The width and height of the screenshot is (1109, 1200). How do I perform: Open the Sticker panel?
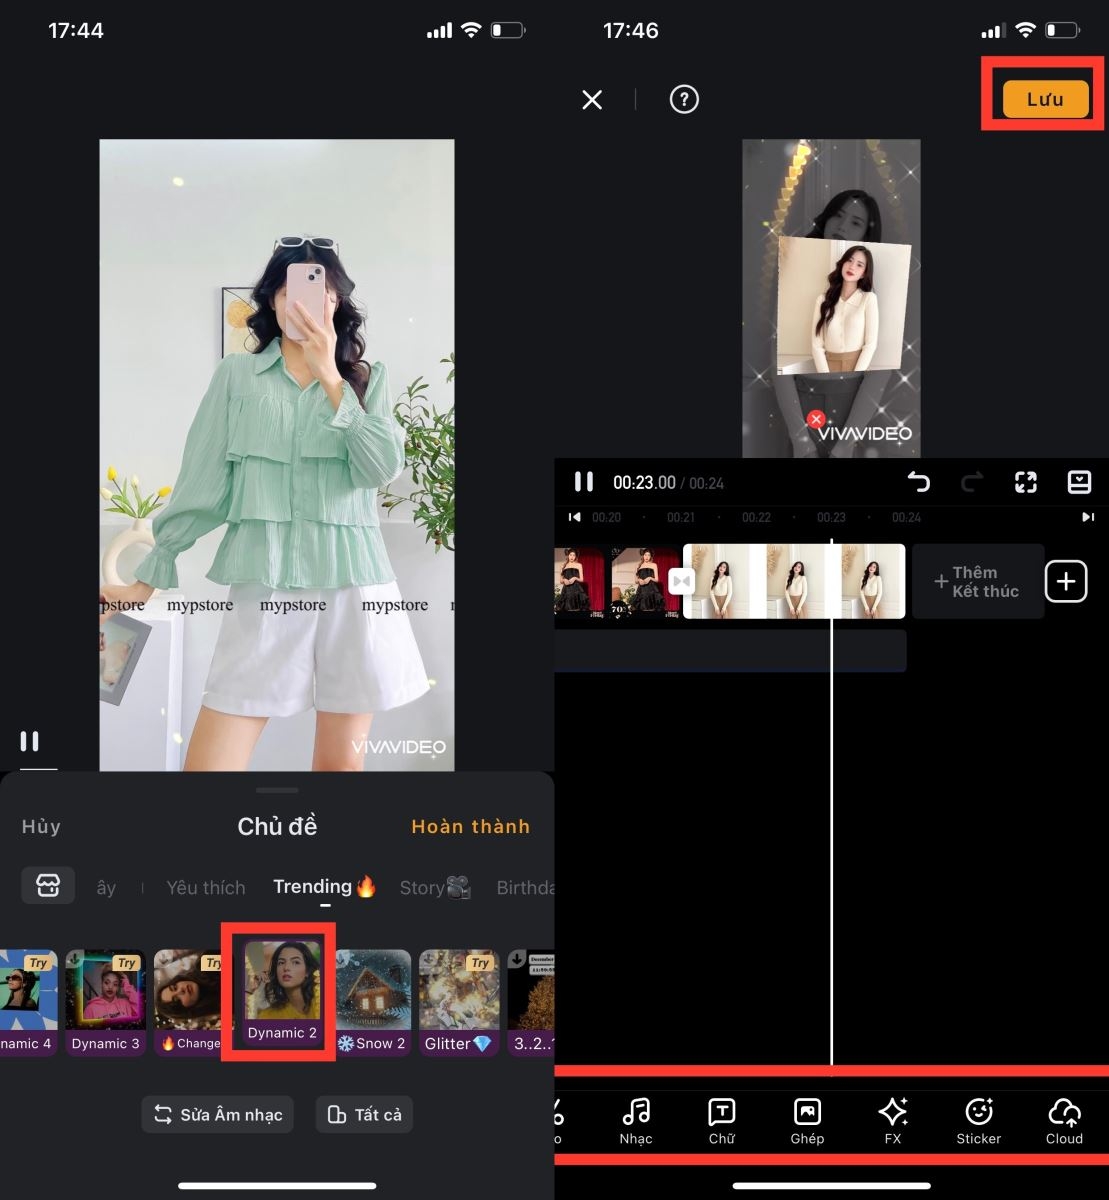pos(978,1120)
